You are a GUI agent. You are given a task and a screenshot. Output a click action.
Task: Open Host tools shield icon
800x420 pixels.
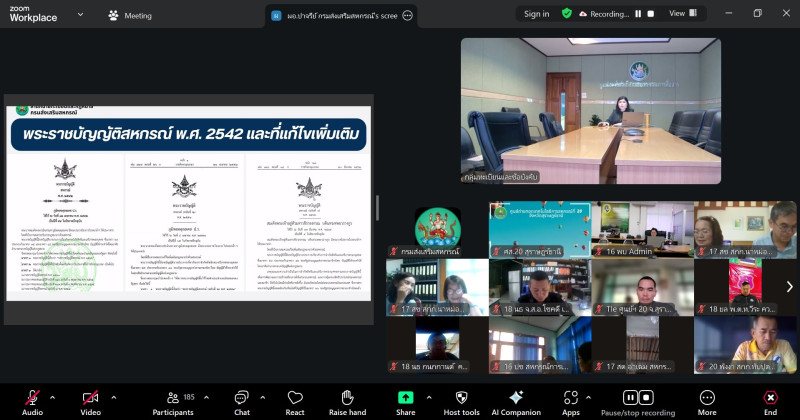pos(462,398)
